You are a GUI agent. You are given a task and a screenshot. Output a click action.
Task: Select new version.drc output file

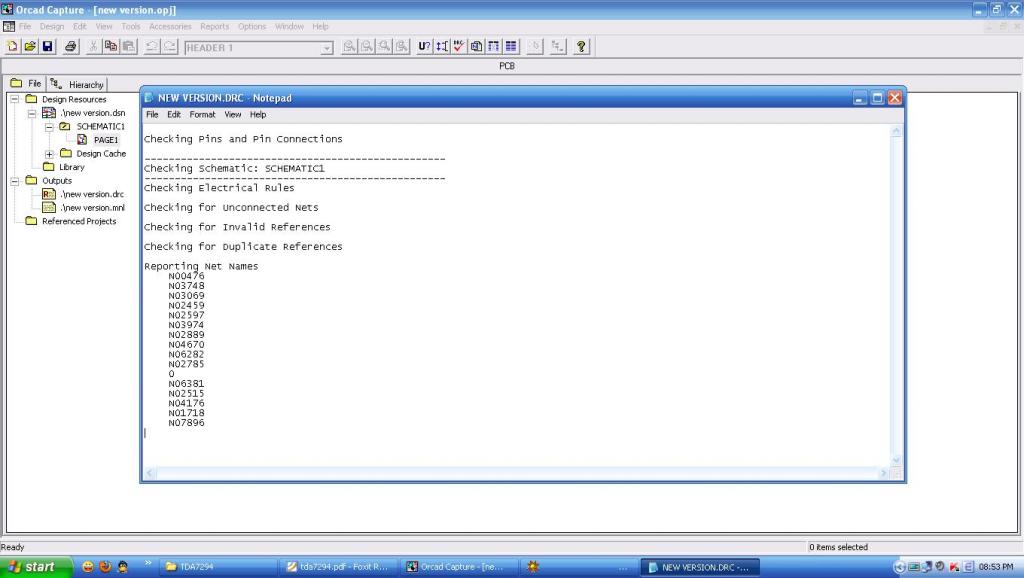pyautogui.click(x=91, y=194)
